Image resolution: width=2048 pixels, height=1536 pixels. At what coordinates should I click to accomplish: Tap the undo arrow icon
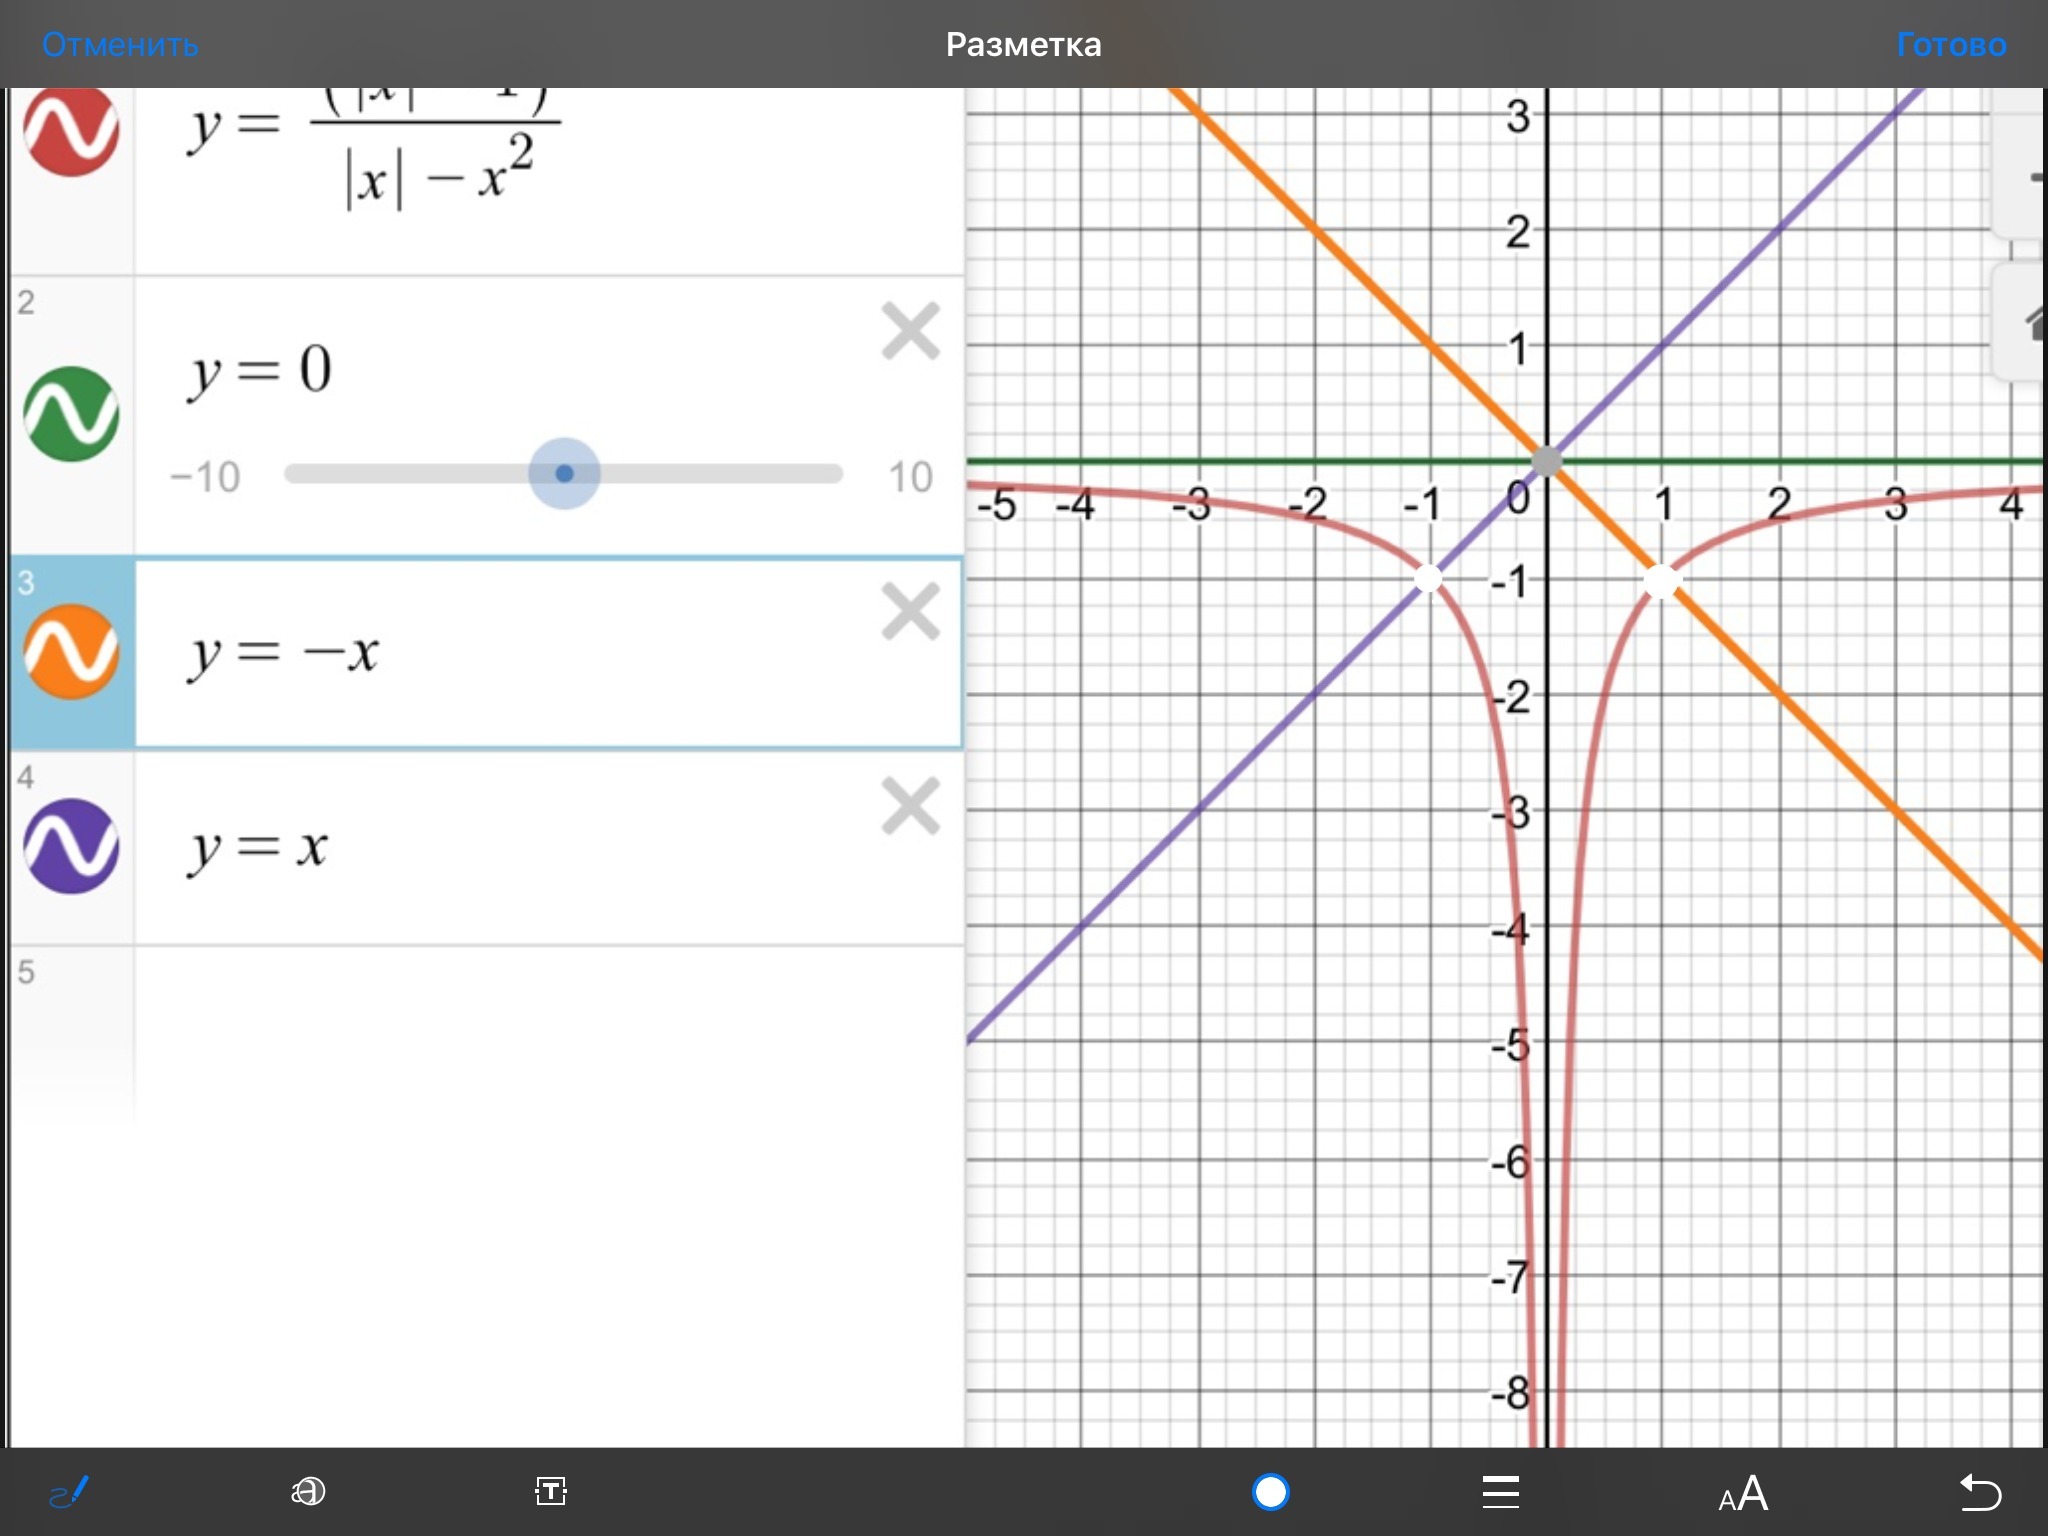pyautogui.click(x=1979, y=1492)
